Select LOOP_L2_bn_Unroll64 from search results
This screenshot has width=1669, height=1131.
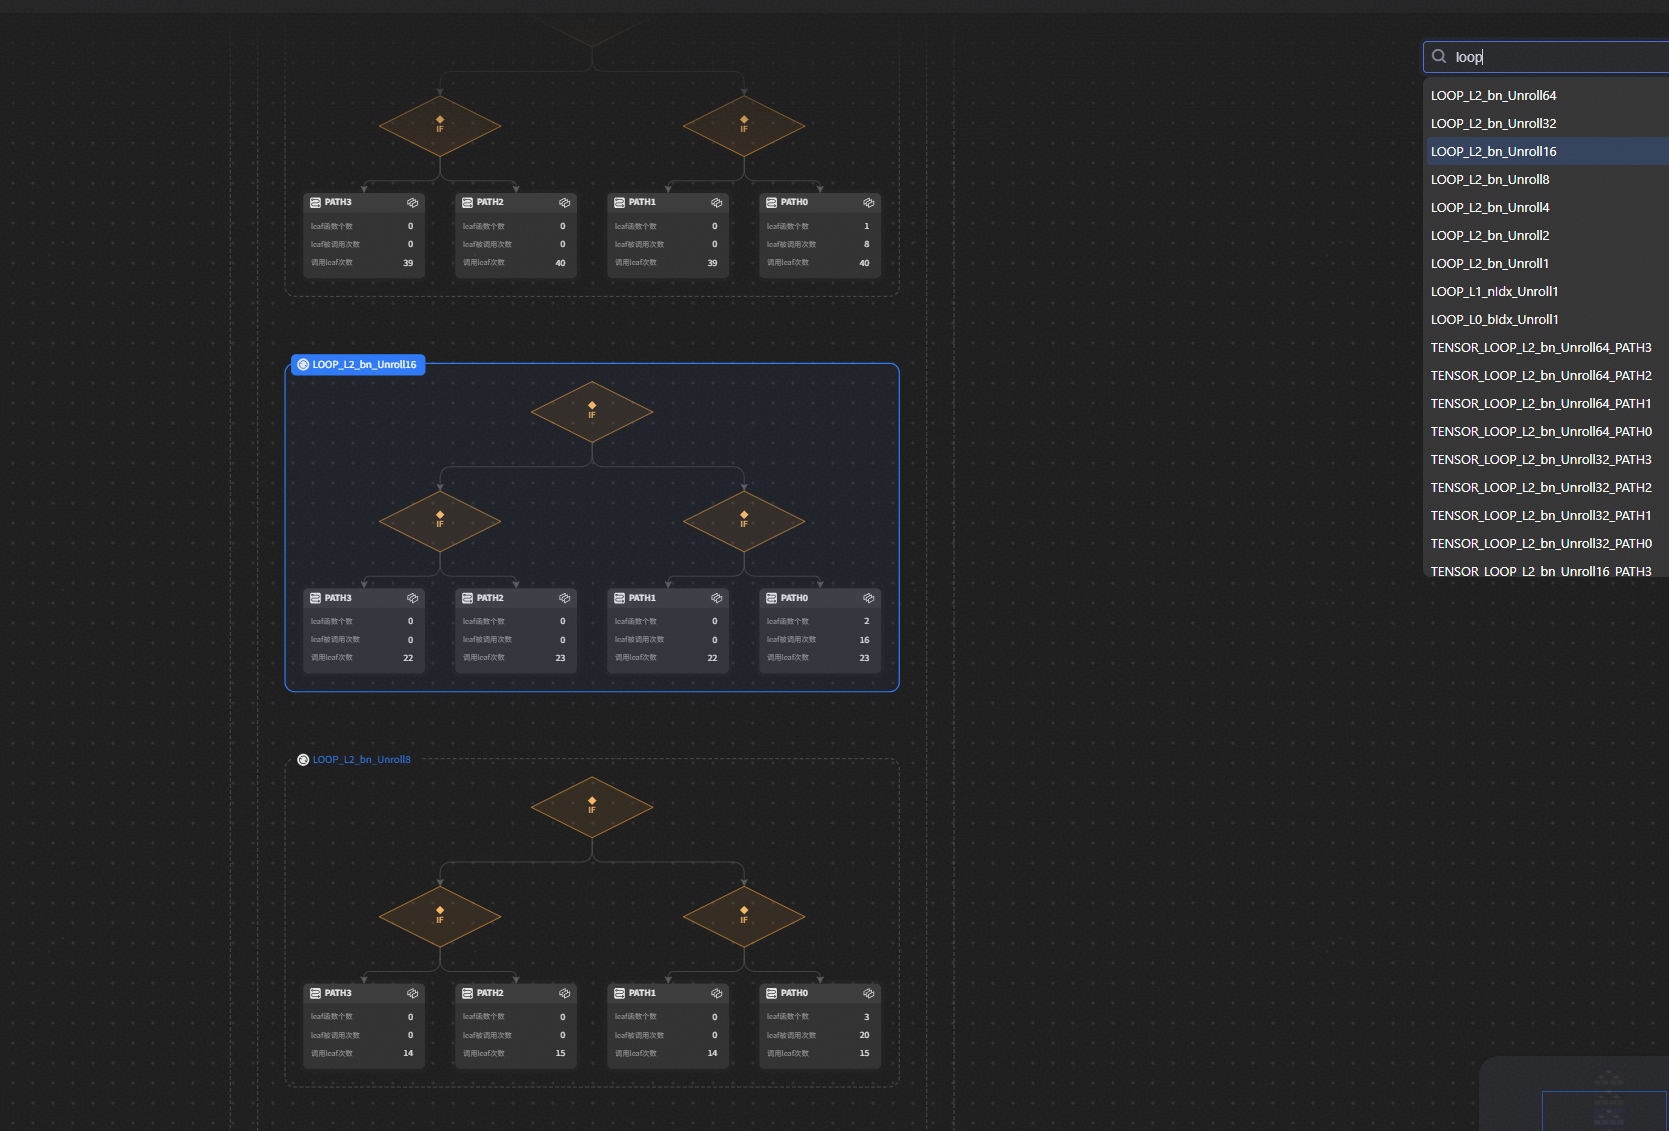[1493, 96]
